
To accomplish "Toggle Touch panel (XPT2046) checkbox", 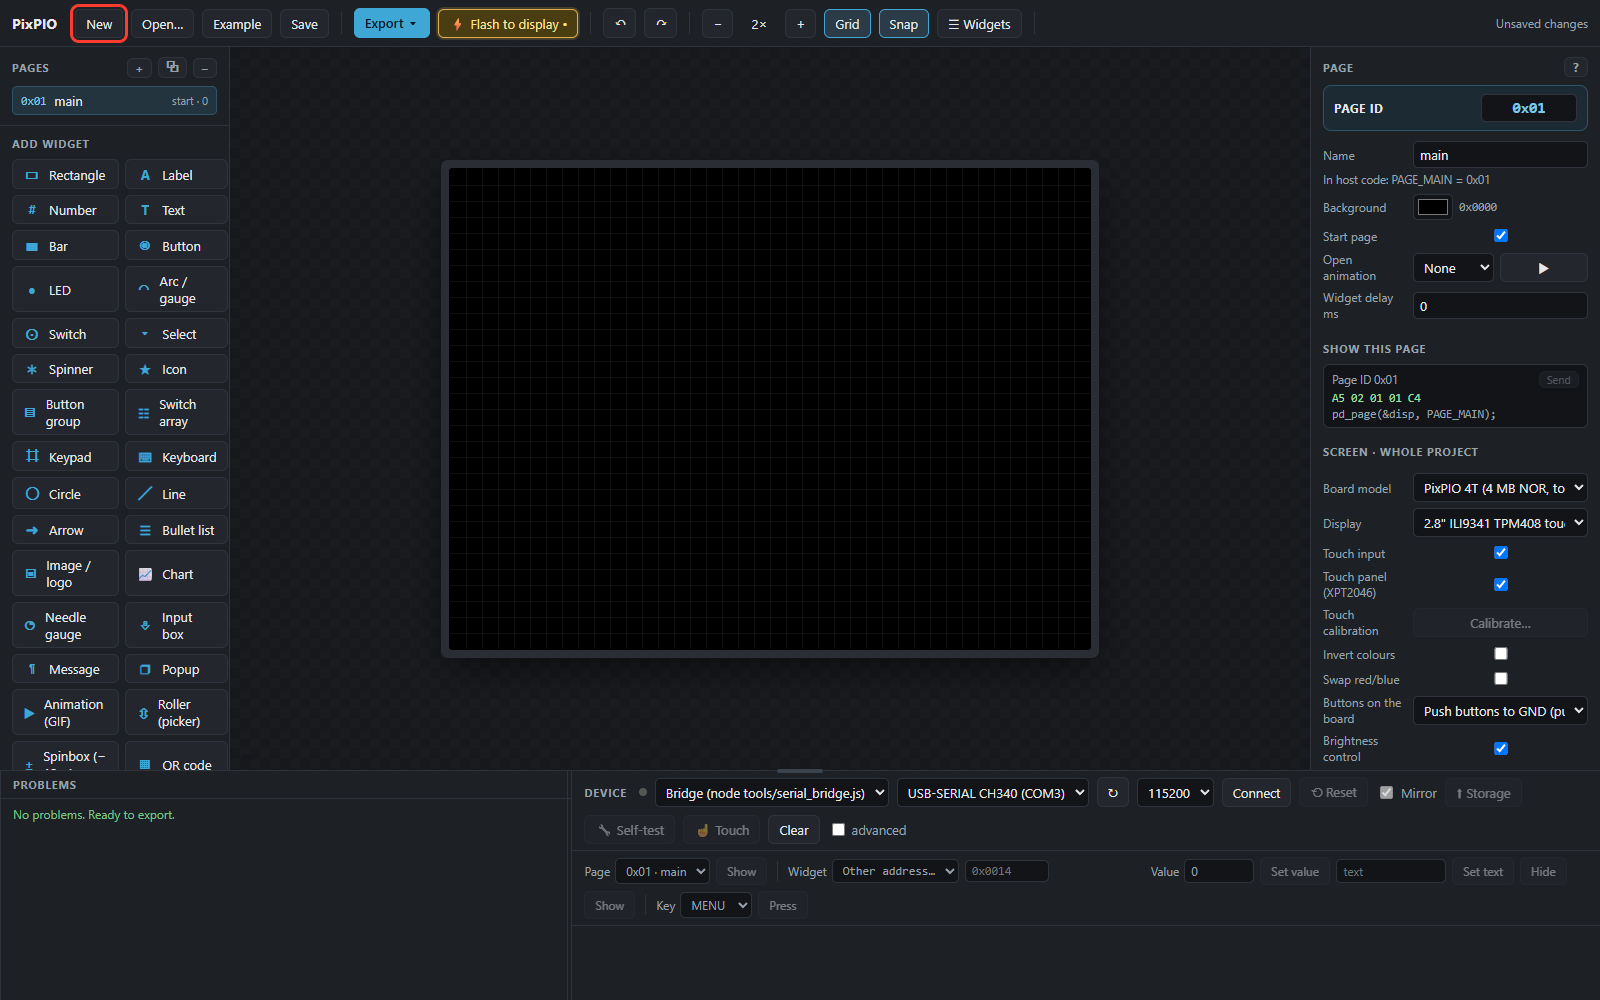I will click(1501, 585).
